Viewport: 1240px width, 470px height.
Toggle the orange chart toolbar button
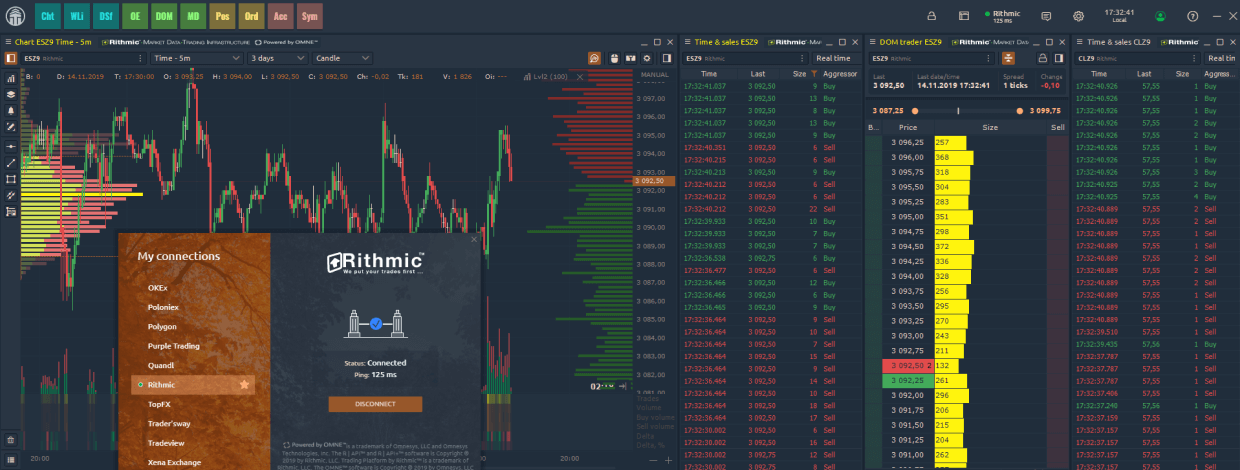point(595,58)
